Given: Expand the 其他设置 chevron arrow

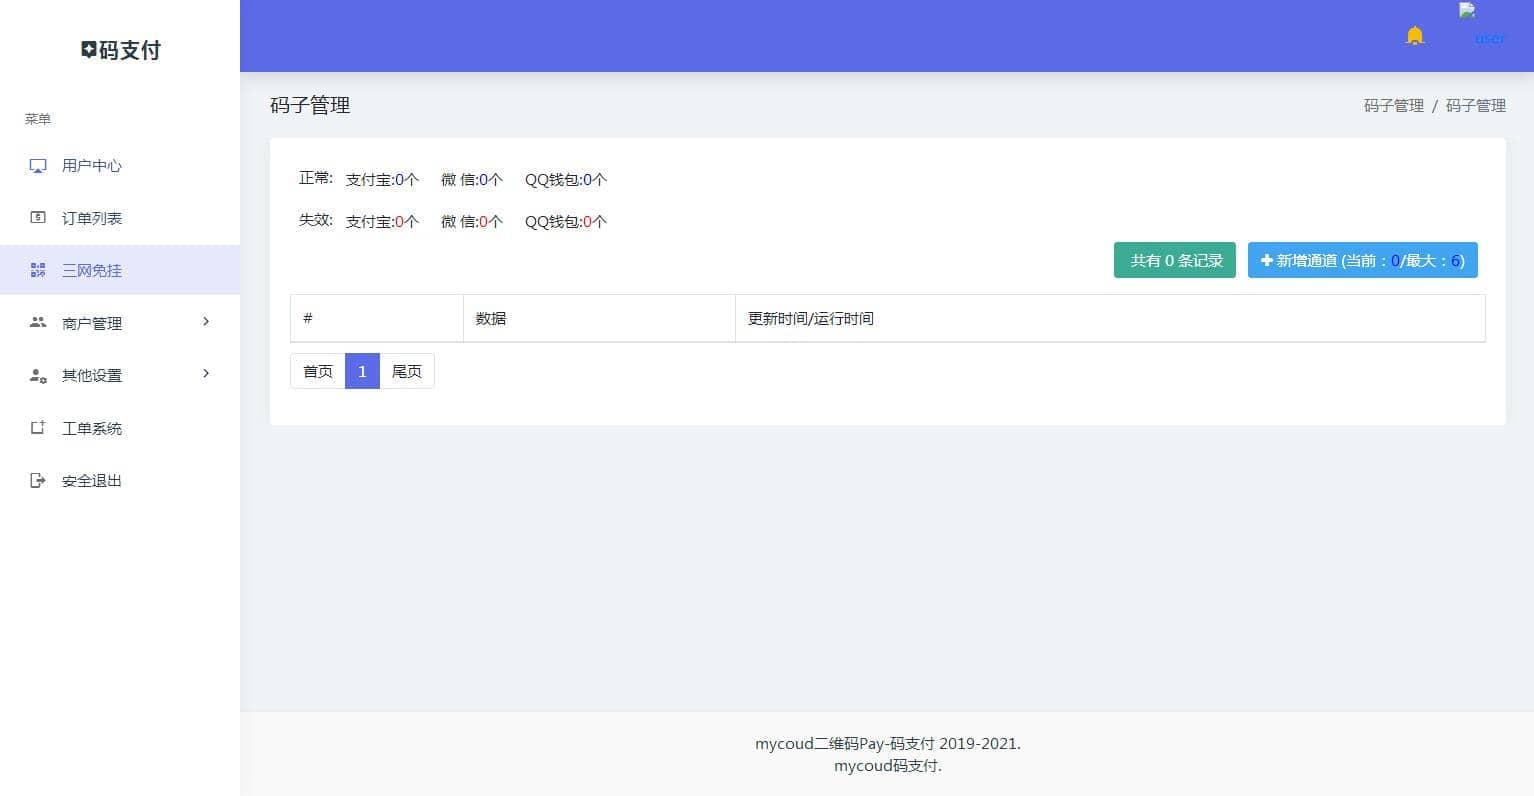Looking at the screenshot, I should tap(206, 374).
